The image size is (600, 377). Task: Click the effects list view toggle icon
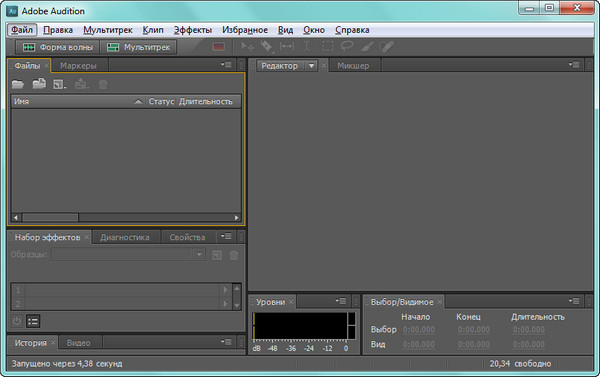pos(33,321)
